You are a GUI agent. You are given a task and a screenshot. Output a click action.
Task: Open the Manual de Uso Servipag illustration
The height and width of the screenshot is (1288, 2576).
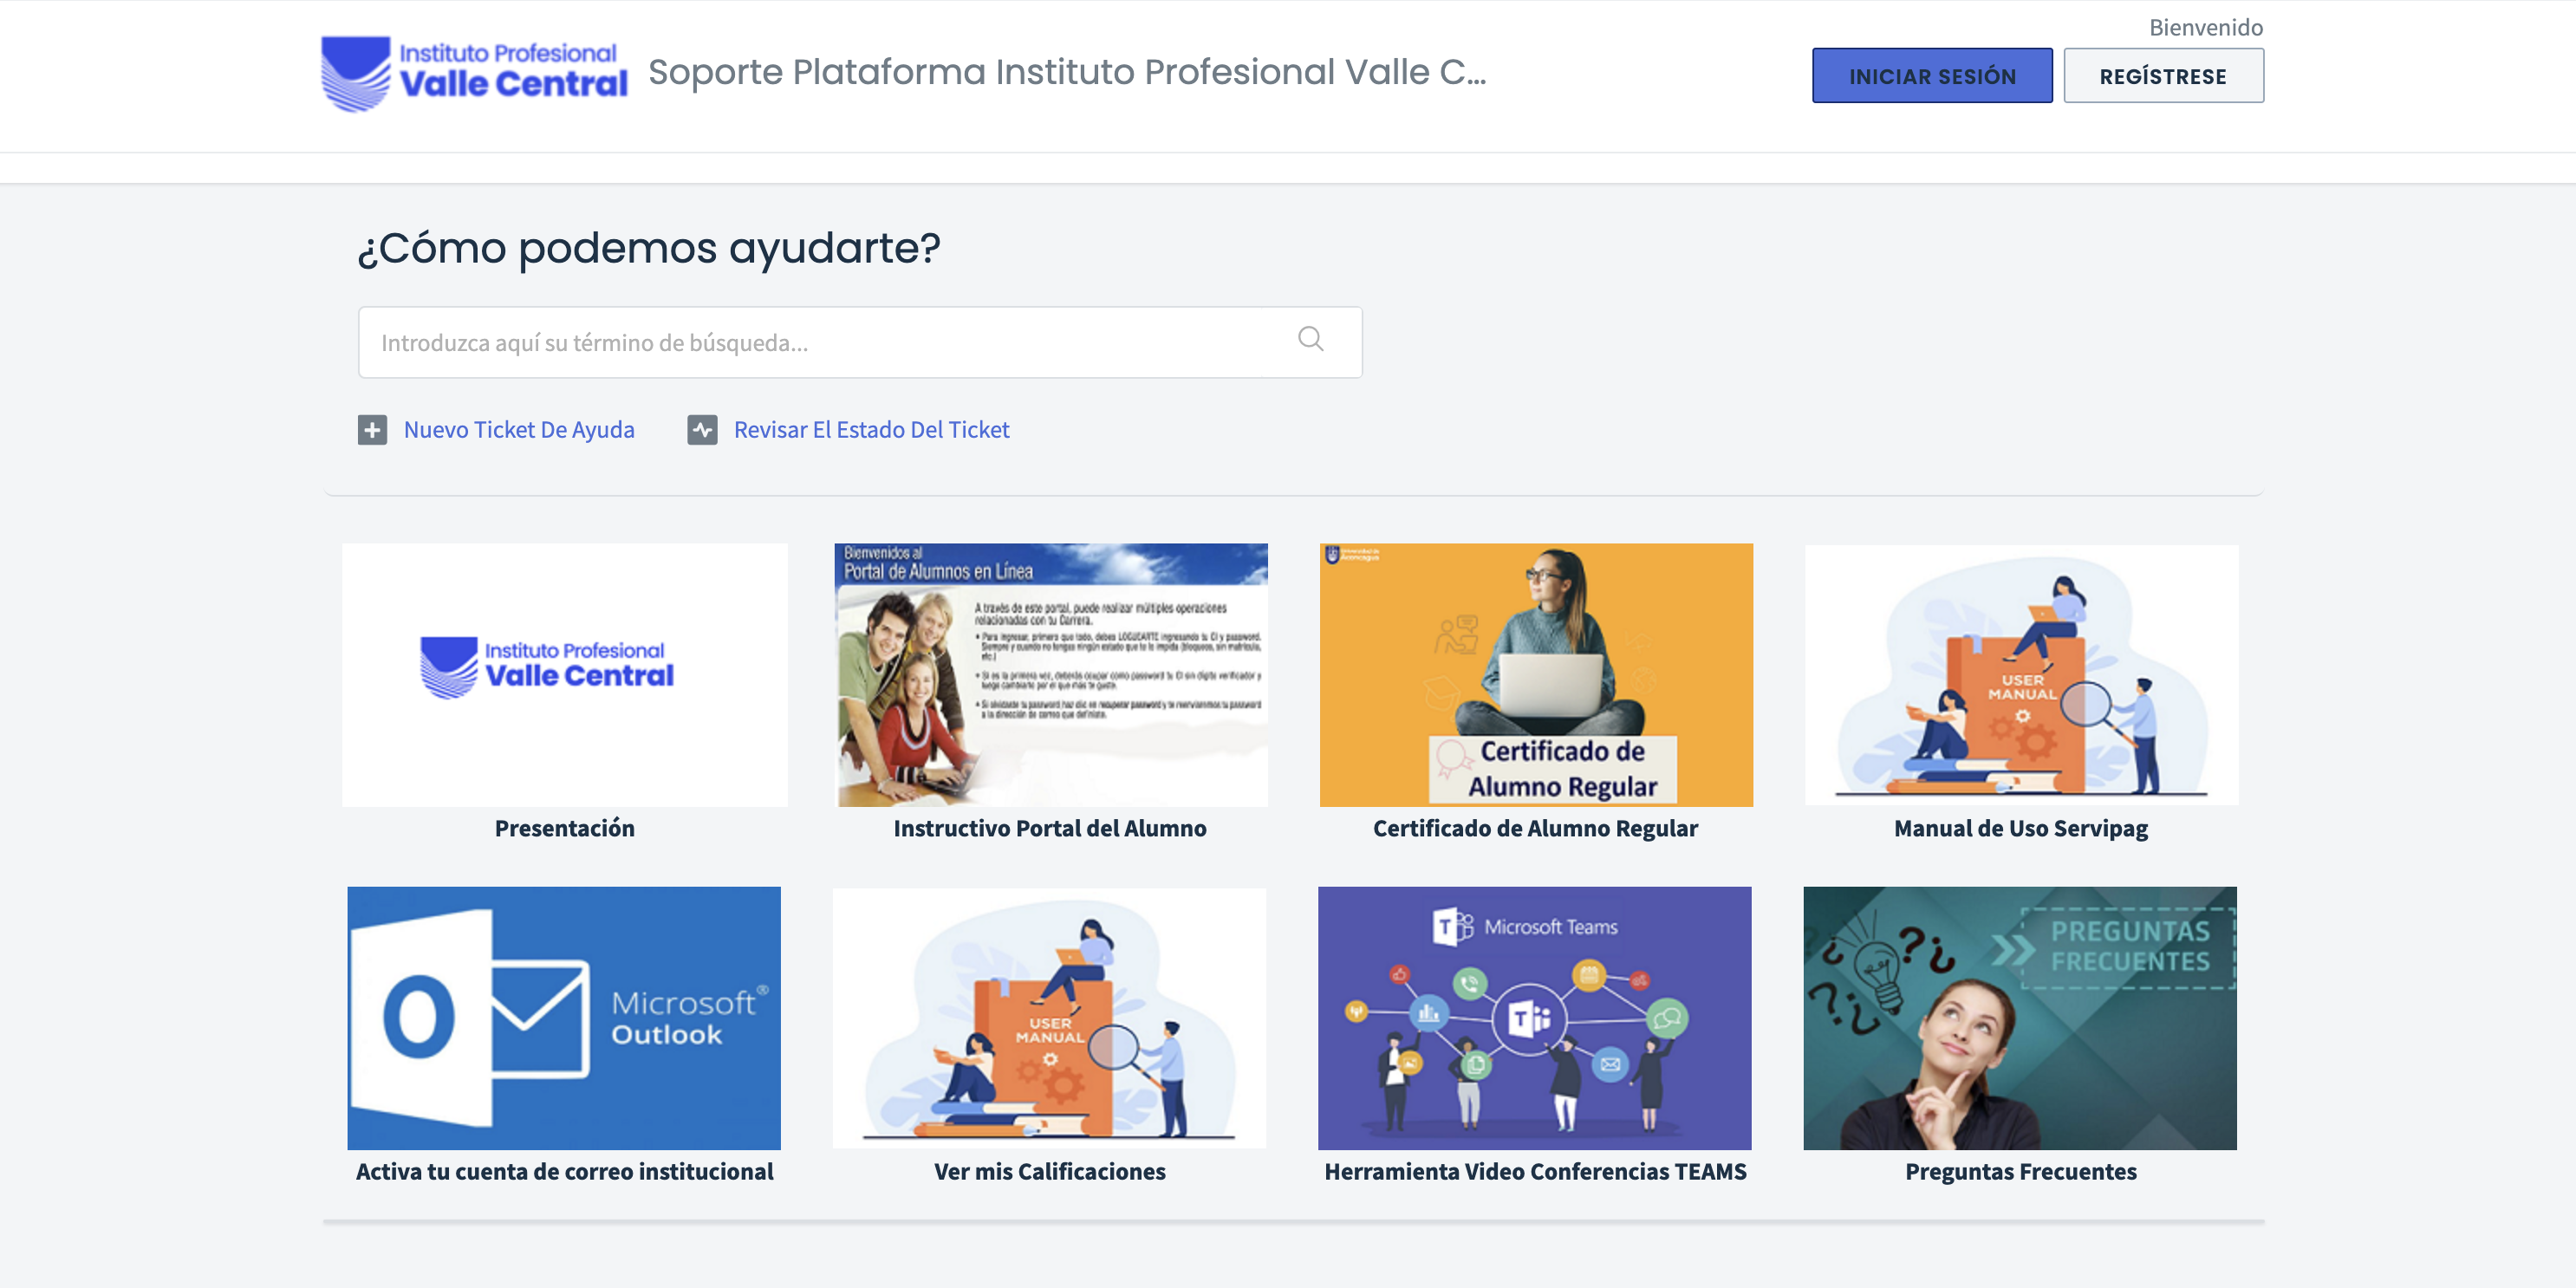point(2021,675)
